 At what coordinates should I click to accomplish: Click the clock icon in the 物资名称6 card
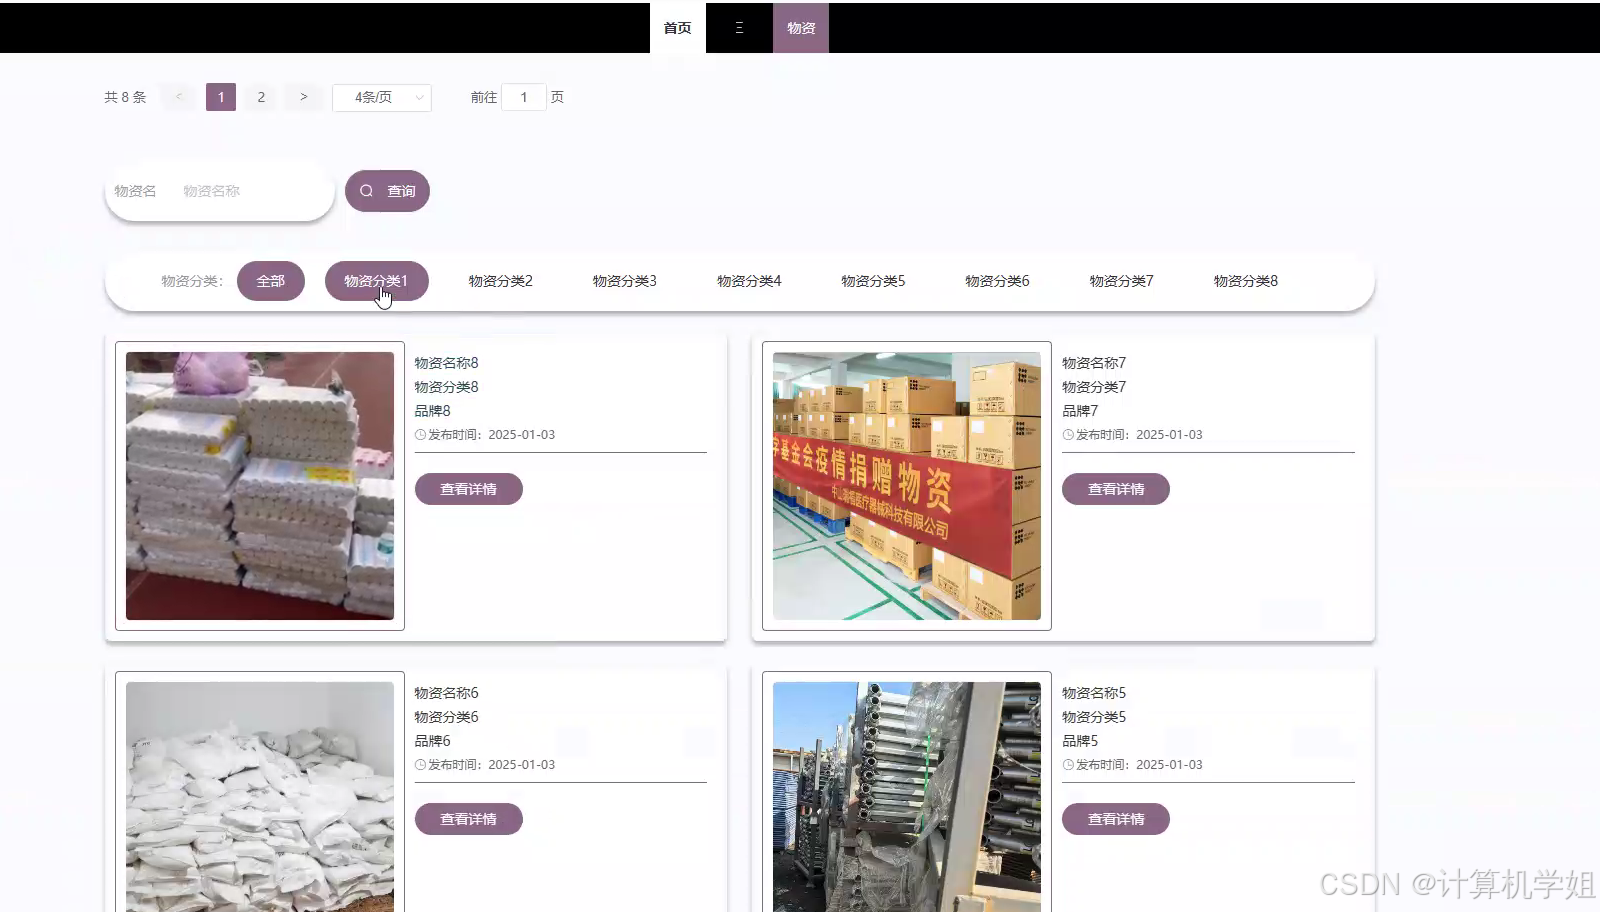pos(420,765)
